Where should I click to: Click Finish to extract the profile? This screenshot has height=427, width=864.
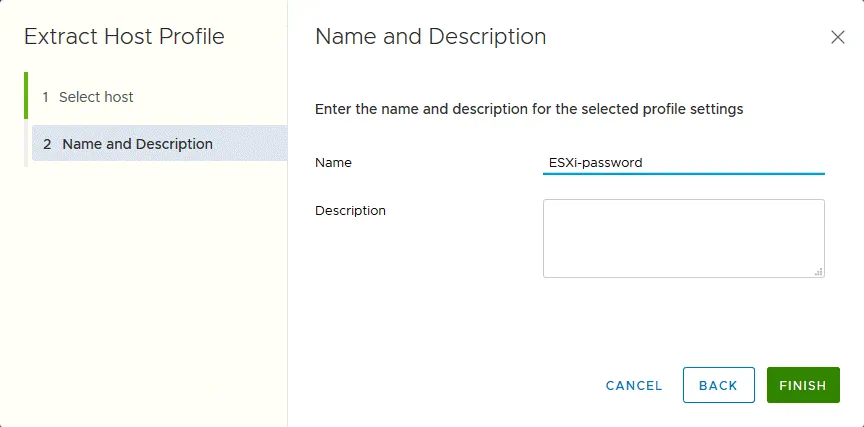click(x=802, y=385)
